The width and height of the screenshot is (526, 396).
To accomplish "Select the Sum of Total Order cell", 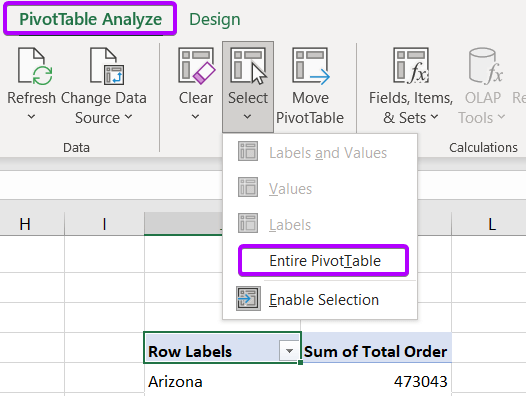I will click(376, 348).
